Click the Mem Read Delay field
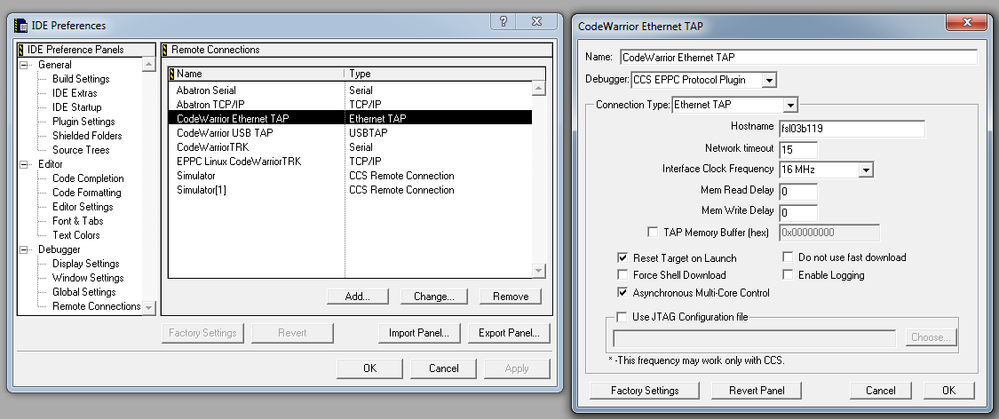The height and width of the screenshot is (419, 999). pyautogui.click(x=798, y=192)
